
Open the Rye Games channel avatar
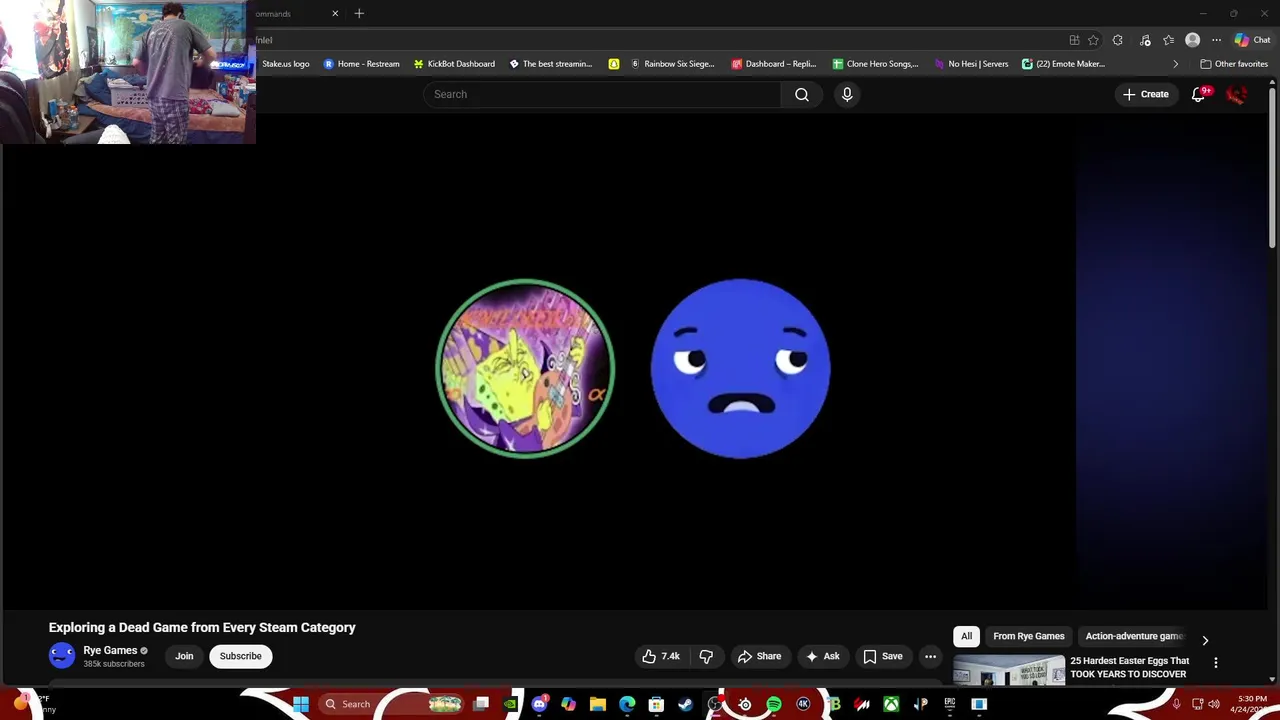[62, 656]
